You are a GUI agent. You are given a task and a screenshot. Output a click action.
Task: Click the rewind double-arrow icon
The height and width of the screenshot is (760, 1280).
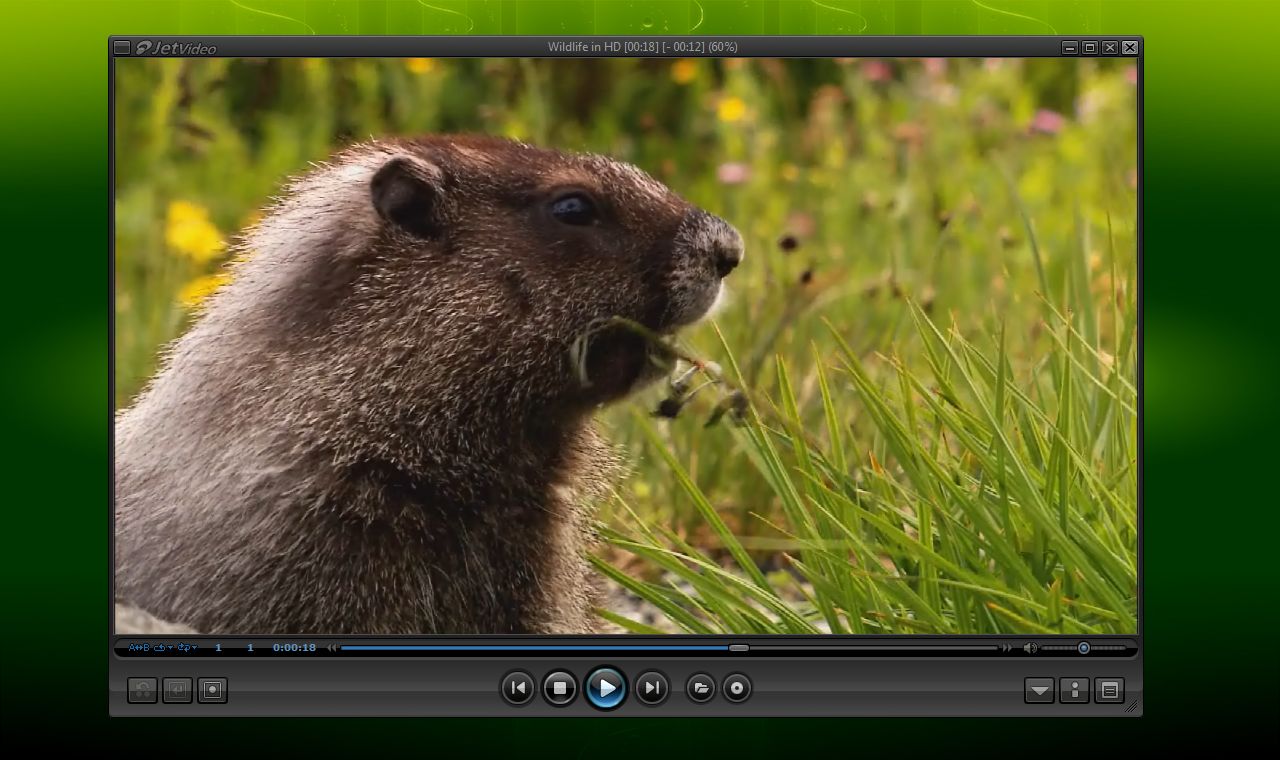pos(332,648)
